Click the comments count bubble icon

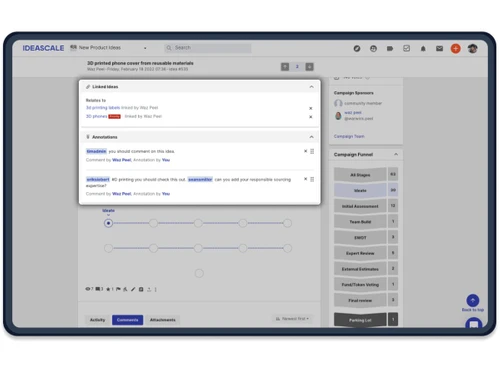98,289
